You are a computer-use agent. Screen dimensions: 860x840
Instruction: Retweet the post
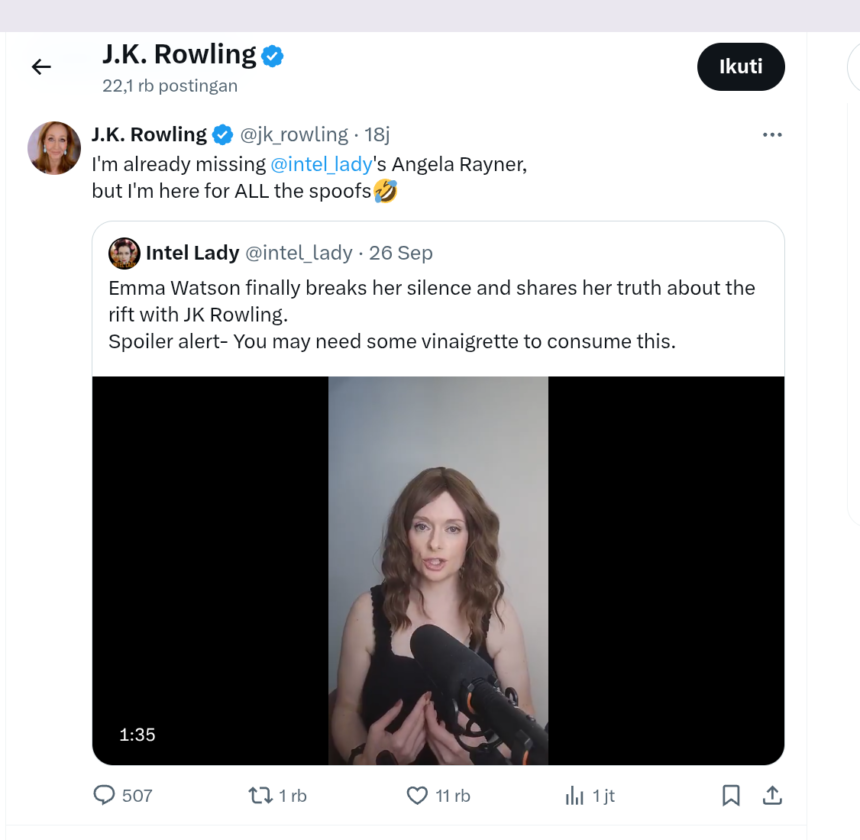(x=260, y=795)
